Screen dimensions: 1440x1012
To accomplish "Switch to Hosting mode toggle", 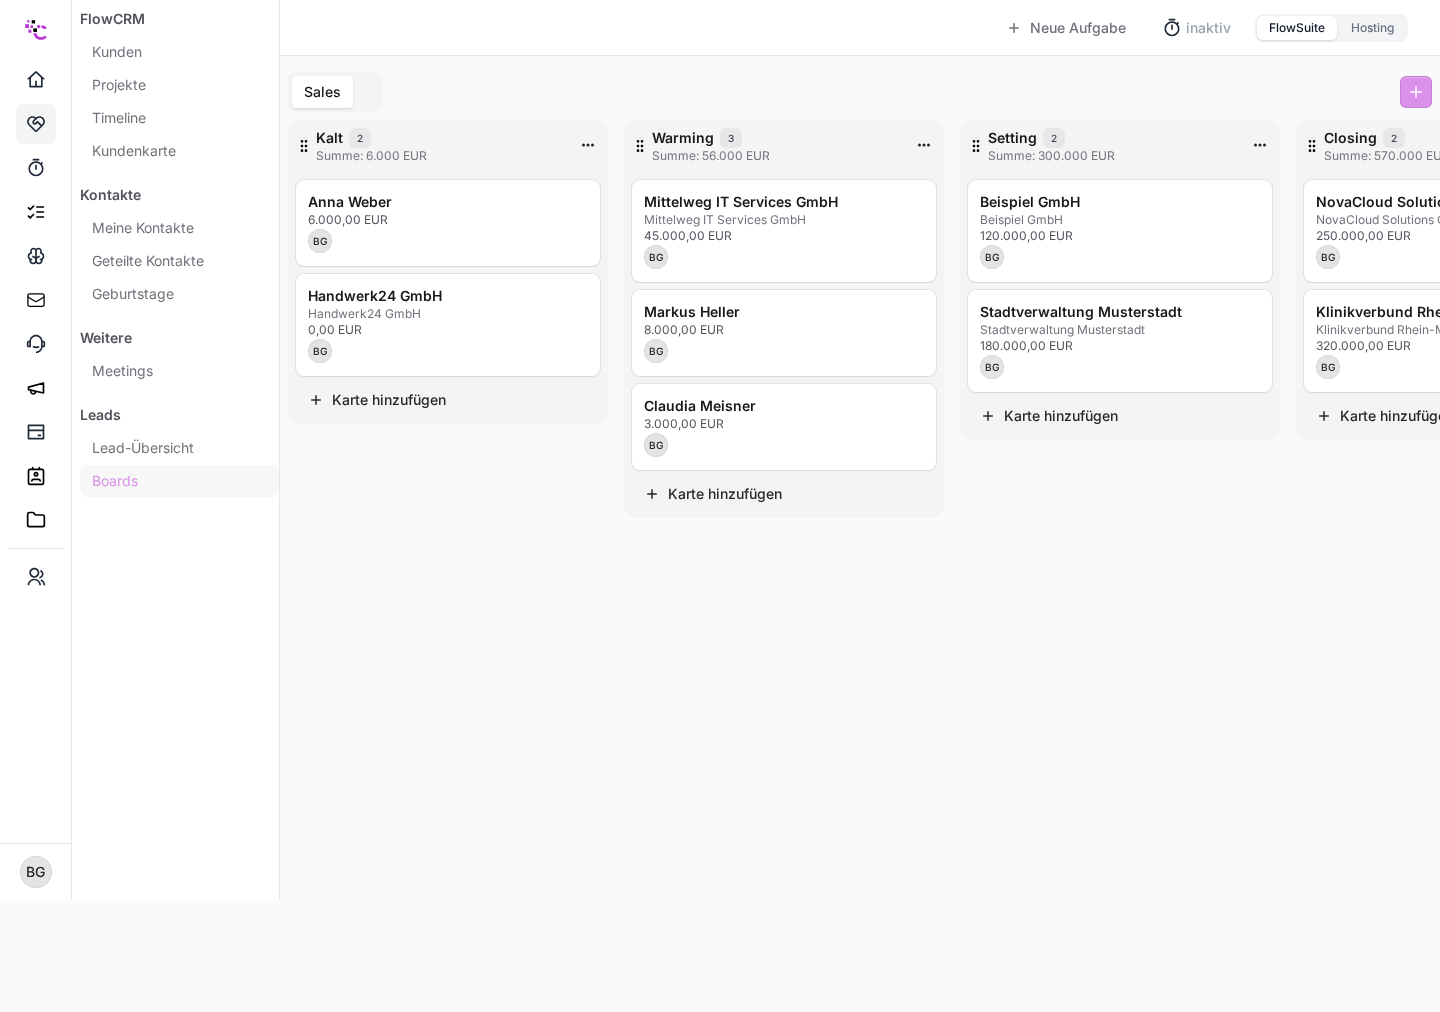I will click(1372, 28).
